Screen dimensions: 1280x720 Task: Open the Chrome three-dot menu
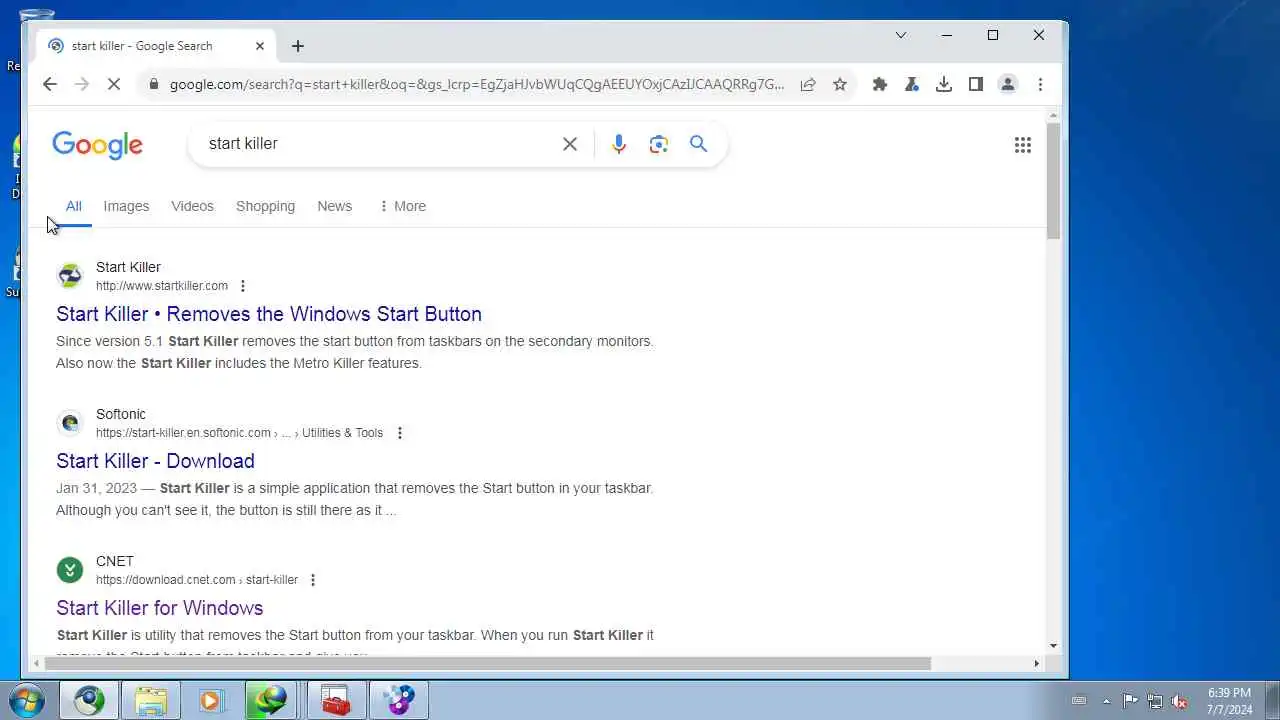click(1040, 85)
